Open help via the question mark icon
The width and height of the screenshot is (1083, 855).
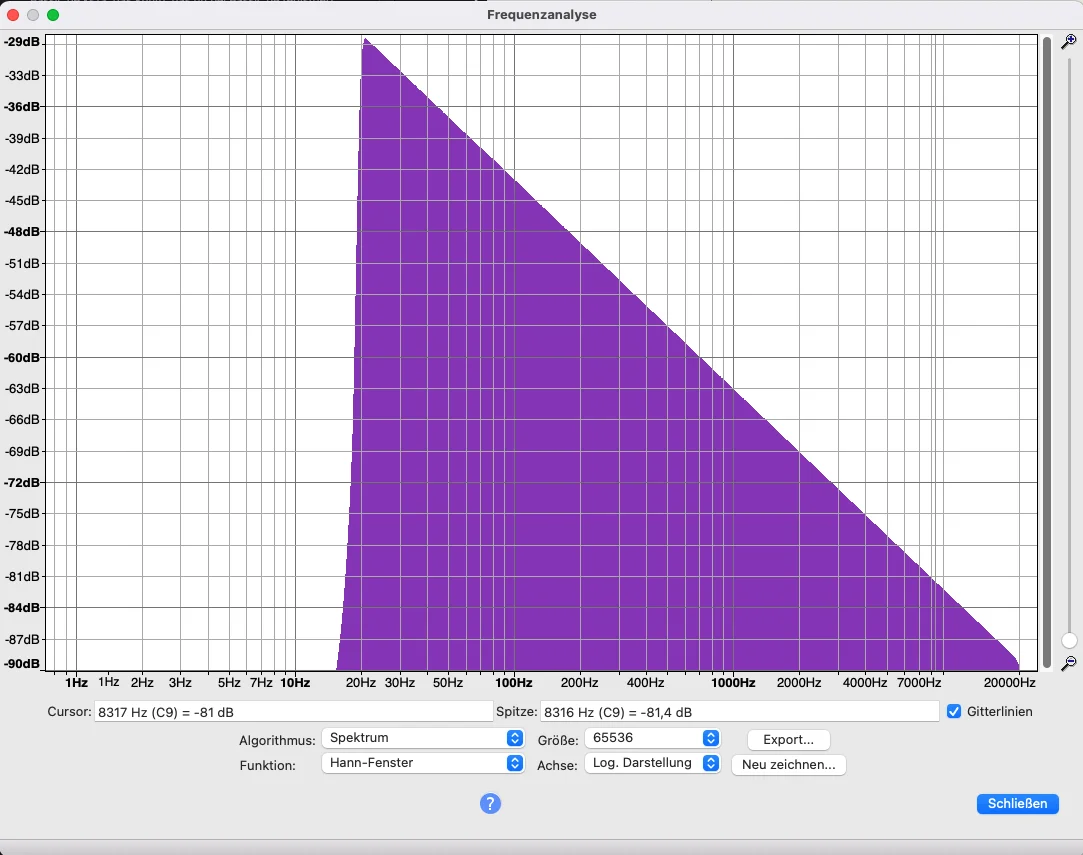pos(490,803)
